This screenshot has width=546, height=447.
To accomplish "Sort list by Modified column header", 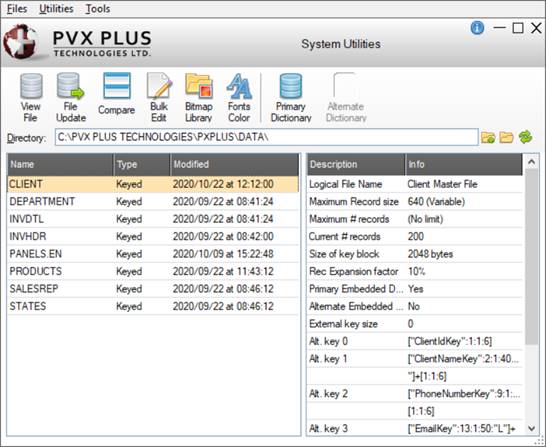I will [x=234, y=164].
